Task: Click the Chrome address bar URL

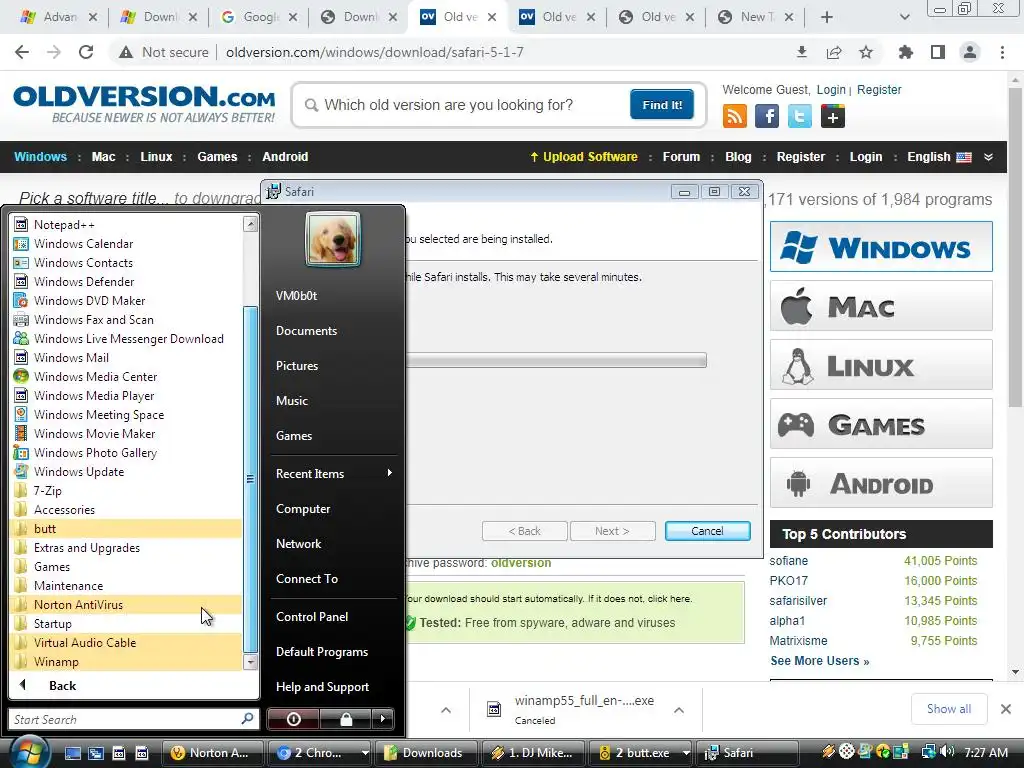Action: (x=375, y=52)
